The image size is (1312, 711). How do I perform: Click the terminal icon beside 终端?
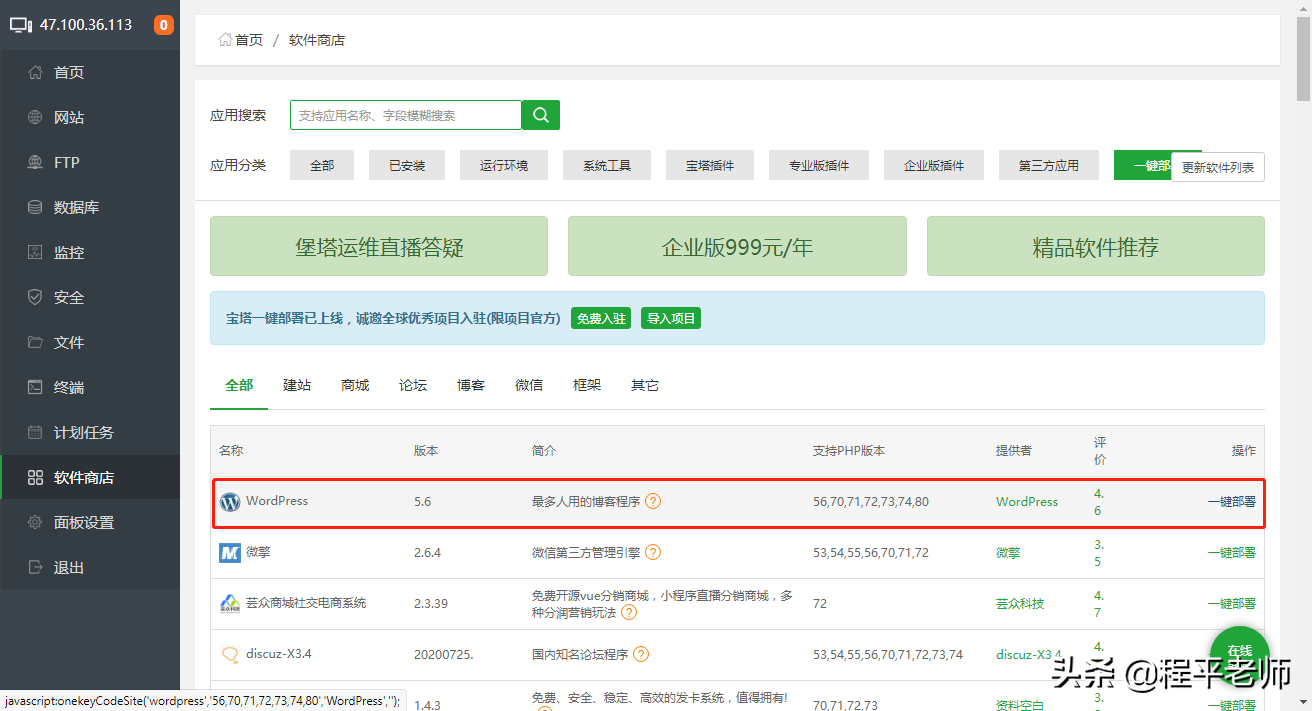pyautogui.click(x=35, y=387)
